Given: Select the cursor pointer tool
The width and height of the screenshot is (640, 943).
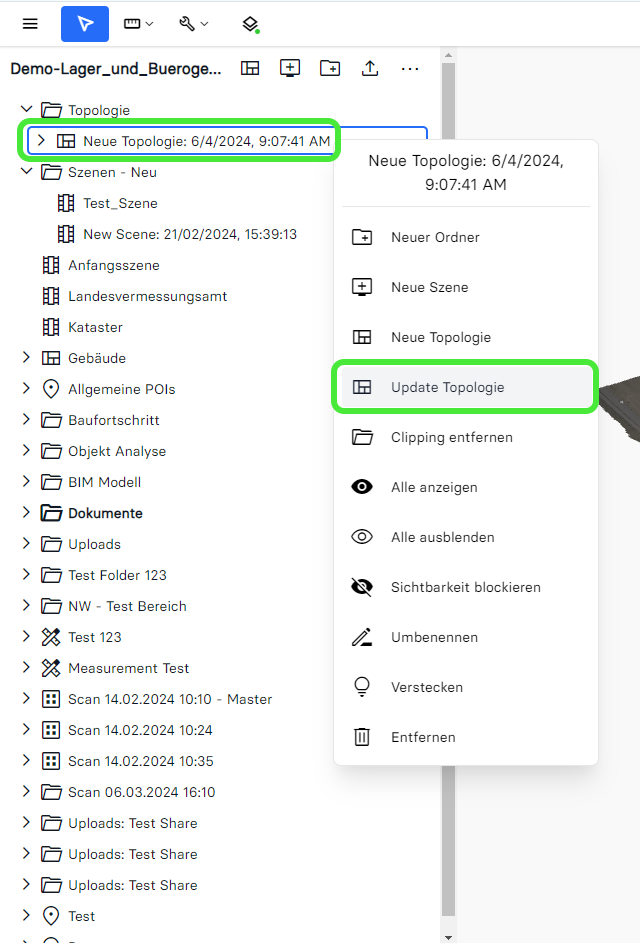Looking at the screenshot, I should coord(85,24).
